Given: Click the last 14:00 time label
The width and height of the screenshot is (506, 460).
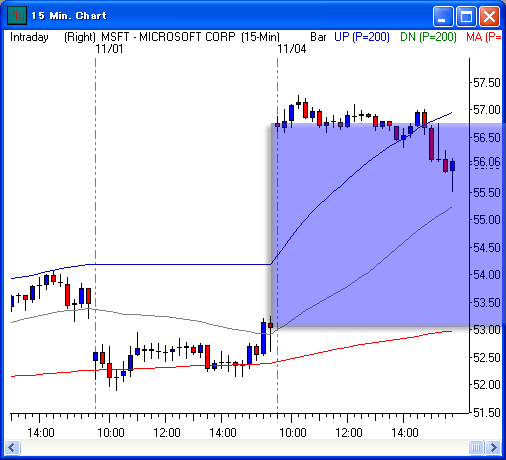Looking at the screenshot, I should (405, 433).
